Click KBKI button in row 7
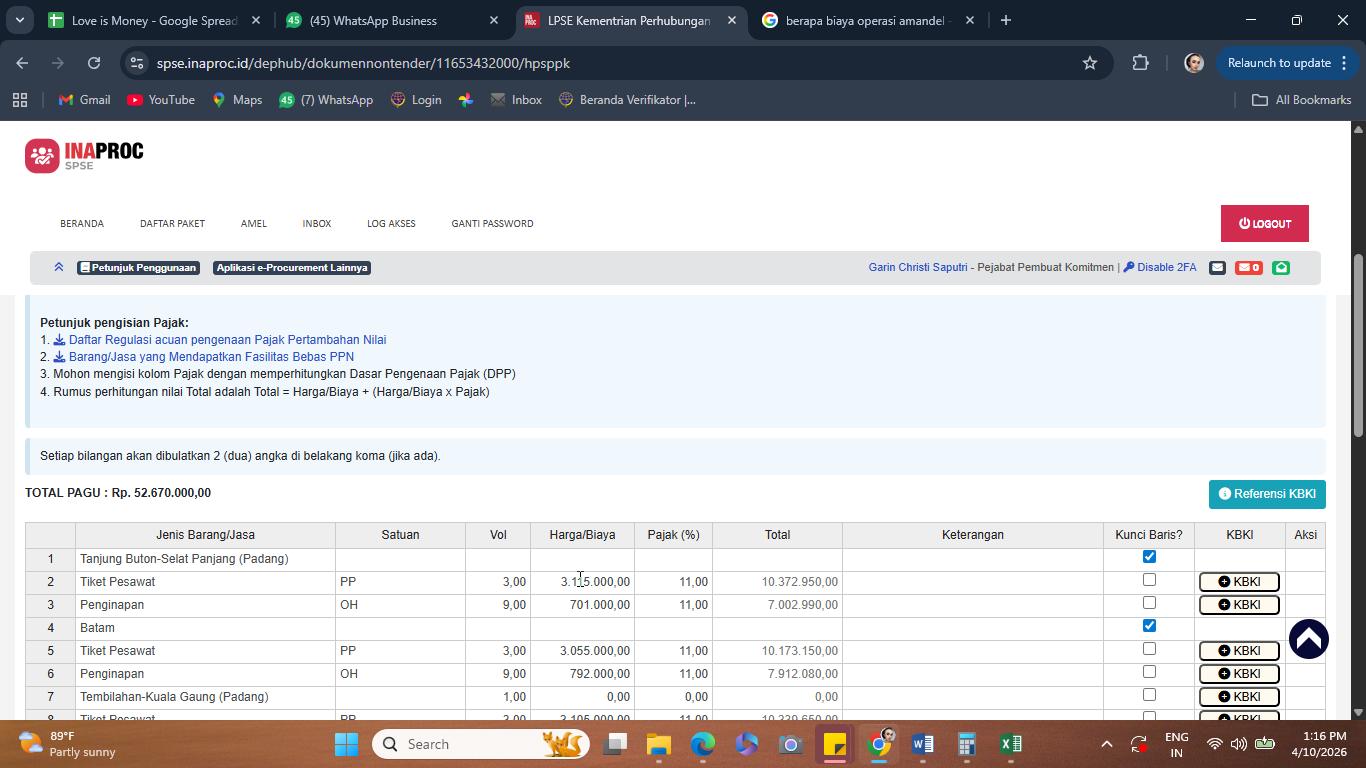 point(1239,697)
